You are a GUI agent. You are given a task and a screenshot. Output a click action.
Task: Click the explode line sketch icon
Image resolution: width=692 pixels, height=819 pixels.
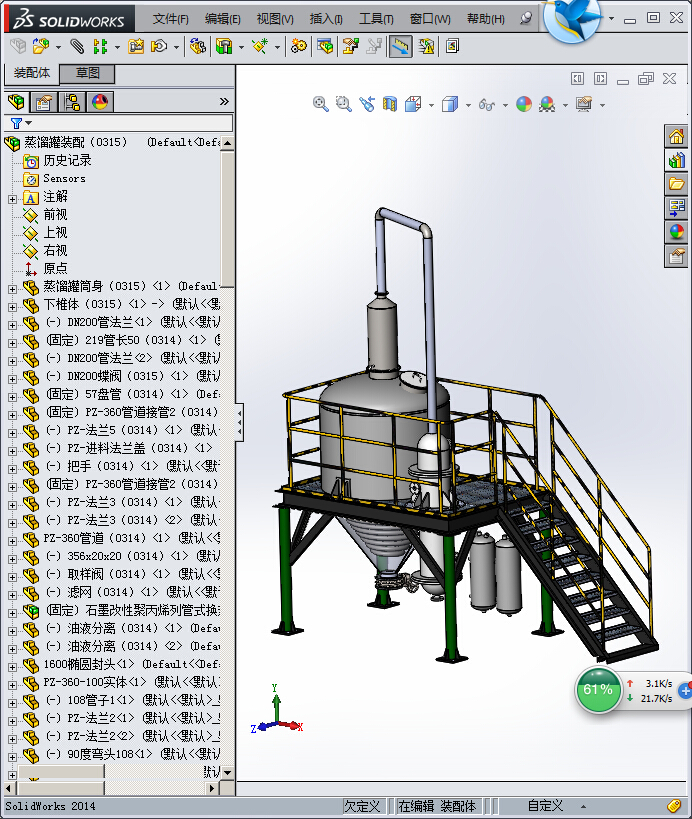point(374,46)
